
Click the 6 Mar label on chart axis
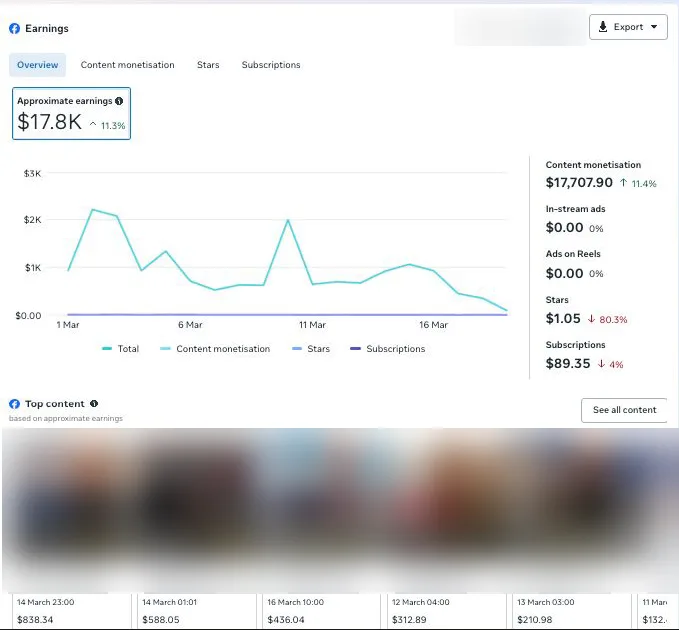click(x=190, y=325)
